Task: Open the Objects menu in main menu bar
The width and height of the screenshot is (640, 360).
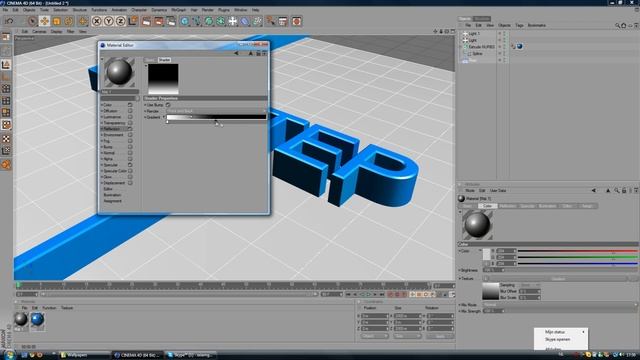Action: [29, 10]
